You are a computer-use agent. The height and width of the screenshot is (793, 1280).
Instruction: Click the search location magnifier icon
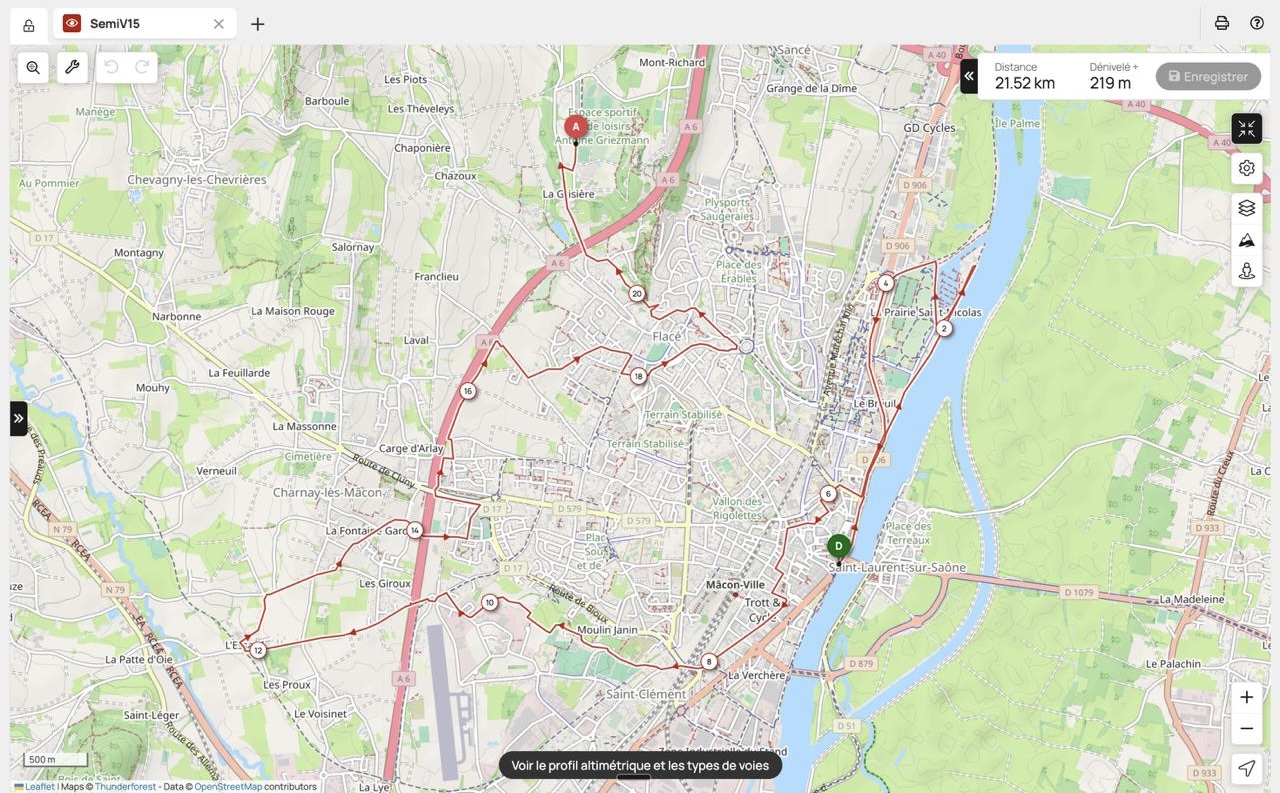33,67
